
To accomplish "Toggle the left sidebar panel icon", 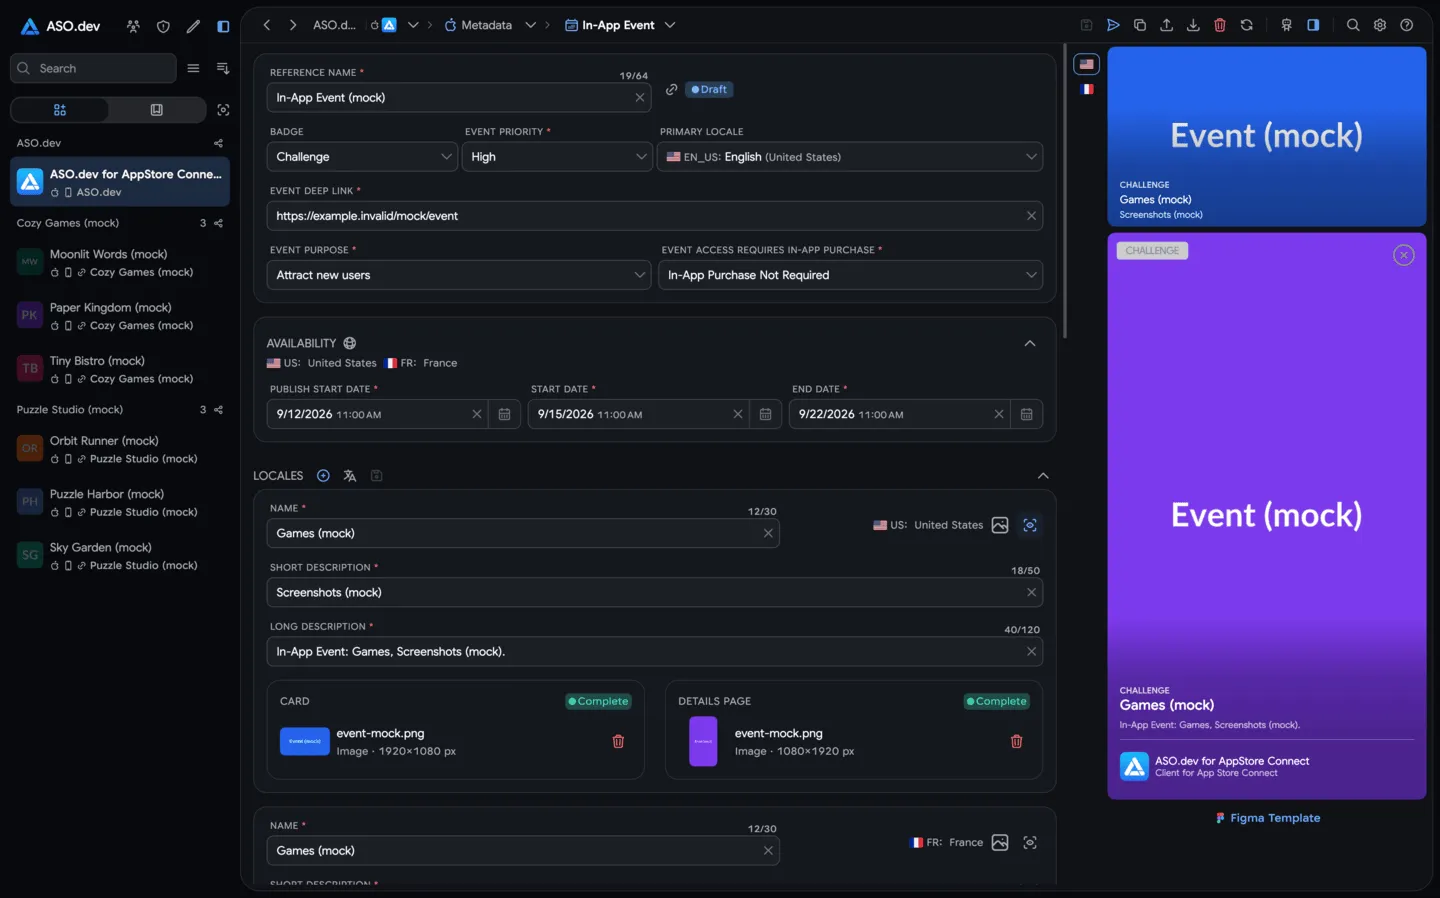I will point(223,26).
